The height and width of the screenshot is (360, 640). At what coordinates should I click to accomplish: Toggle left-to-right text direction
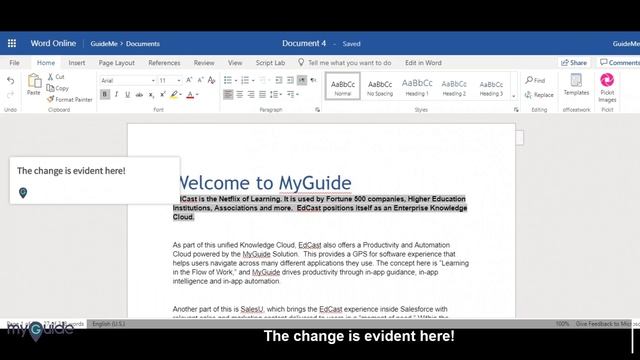(302, 80)
